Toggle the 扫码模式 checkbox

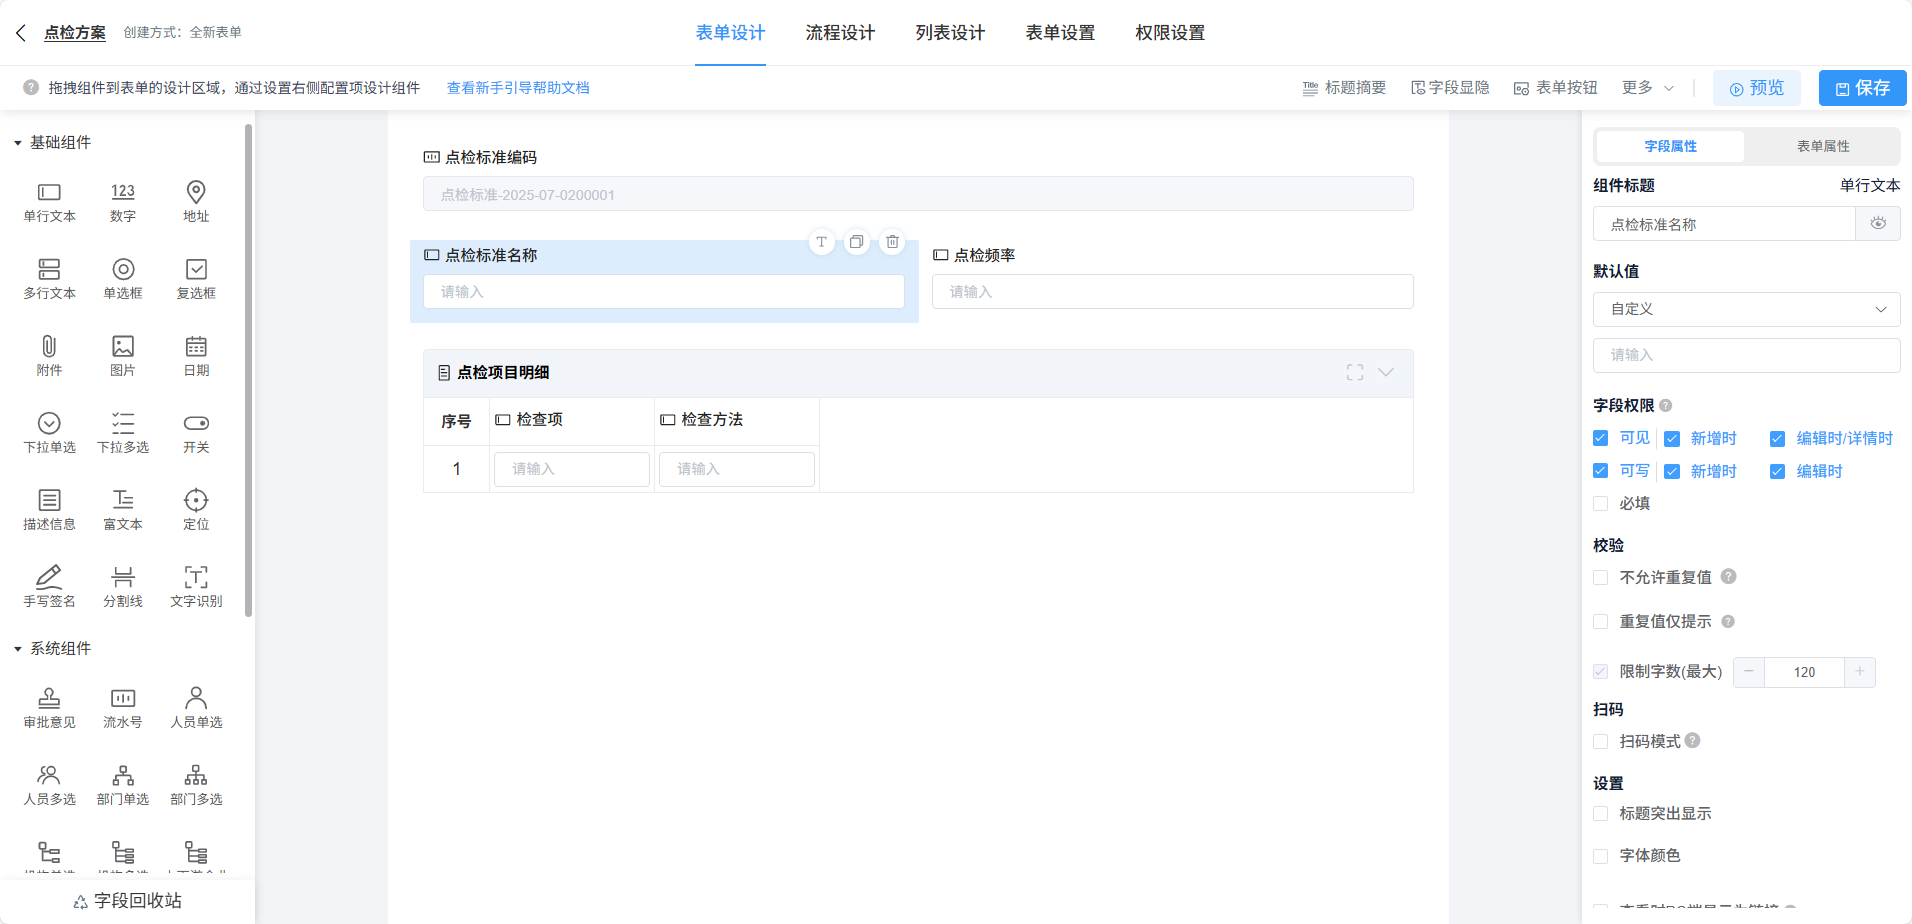click(x=1601, y=742)
